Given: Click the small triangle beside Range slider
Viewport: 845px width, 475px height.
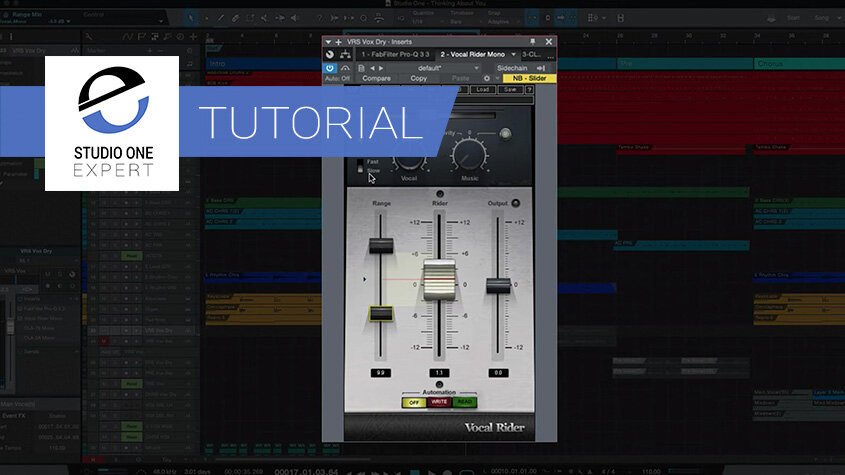Looking at the screenshot, I should pos(364,279).
